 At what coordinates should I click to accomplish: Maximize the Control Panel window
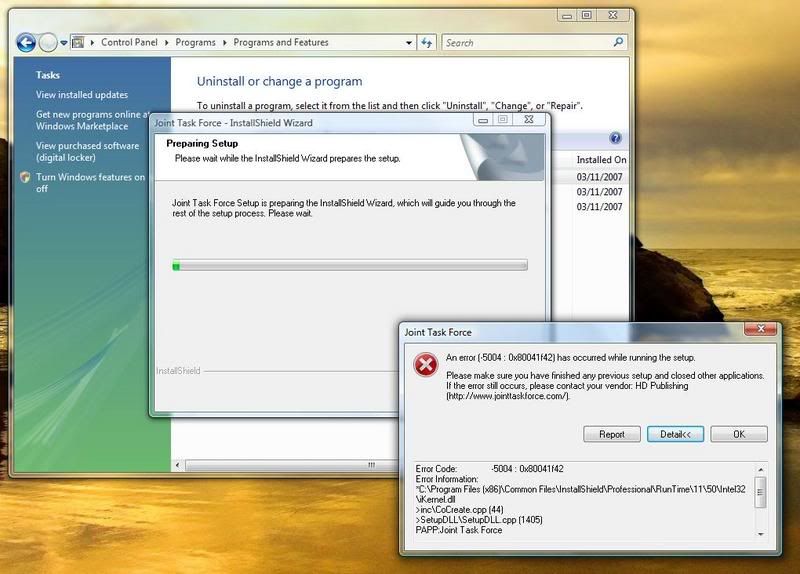point(587,15)
